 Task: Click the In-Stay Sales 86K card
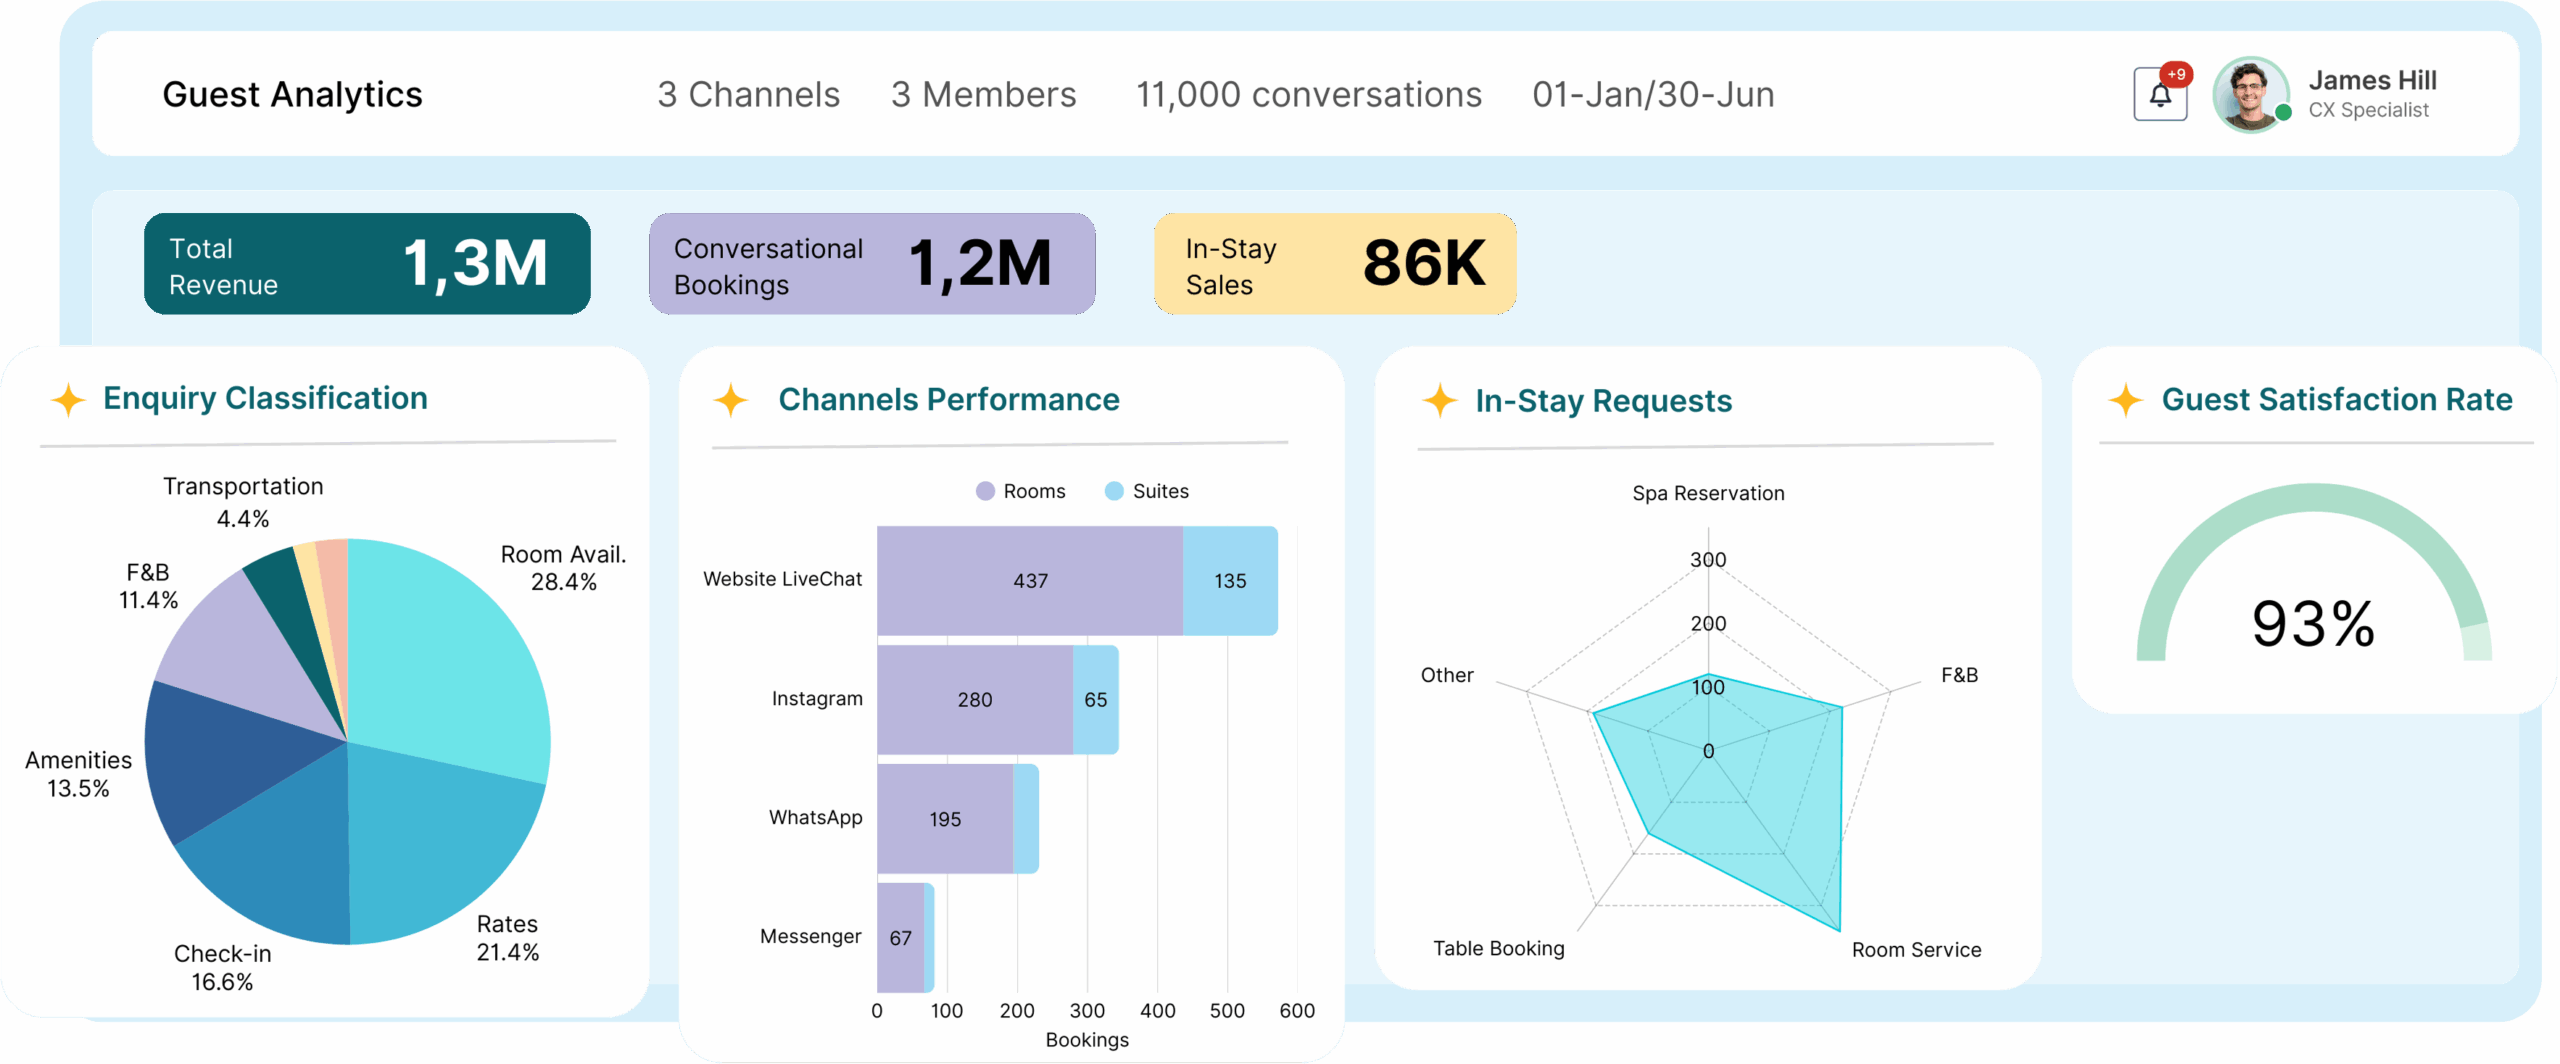(1334, 264)
